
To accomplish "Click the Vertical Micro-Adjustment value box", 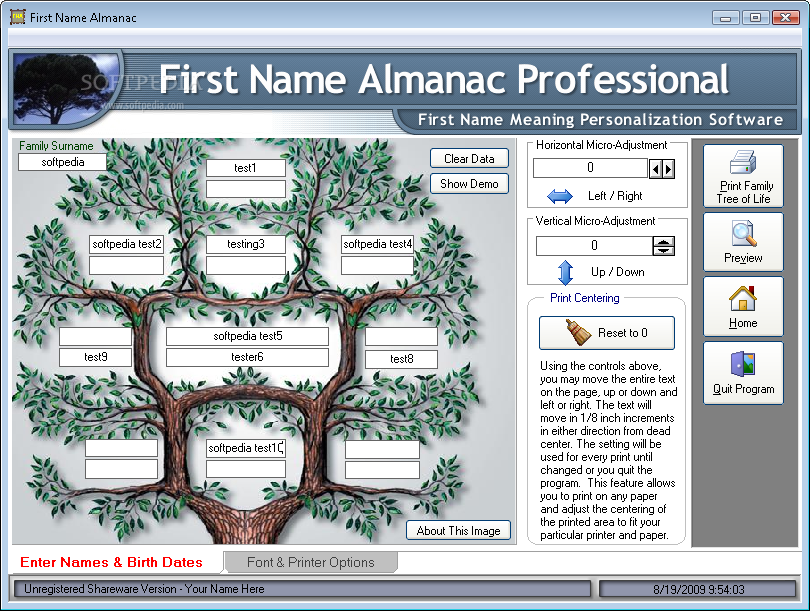I will 594,246.
